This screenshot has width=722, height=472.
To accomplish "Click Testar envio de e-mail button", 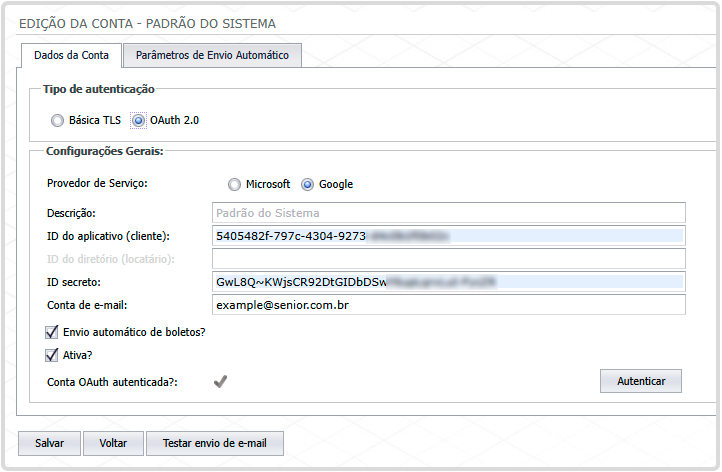I will click(215, 442).
